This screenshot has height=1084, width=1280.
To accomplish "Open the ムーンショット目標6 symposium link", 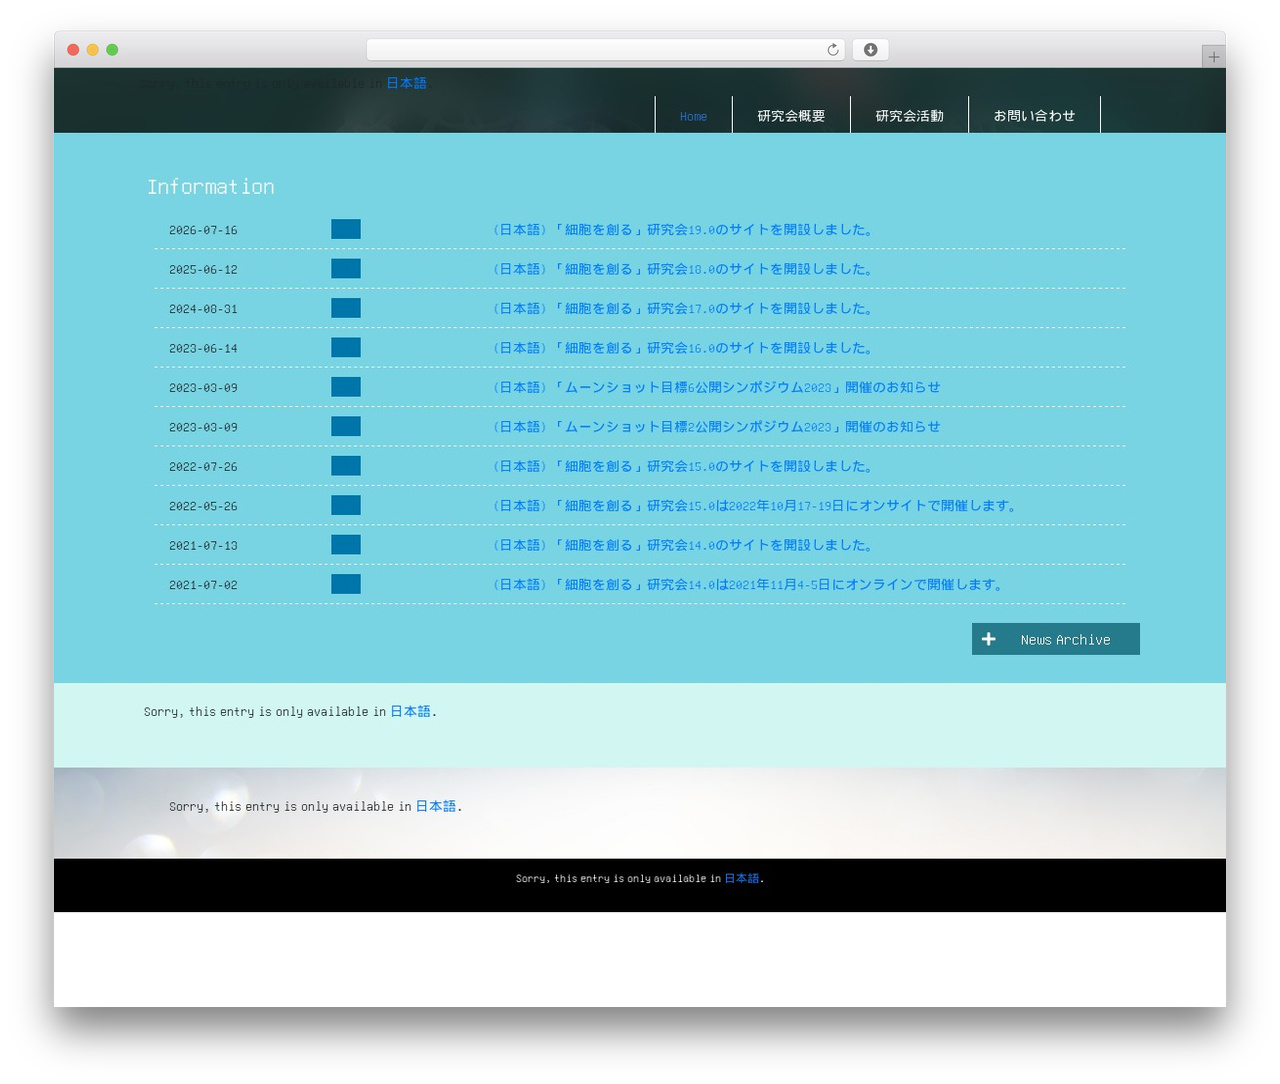I will coord(714,387).
